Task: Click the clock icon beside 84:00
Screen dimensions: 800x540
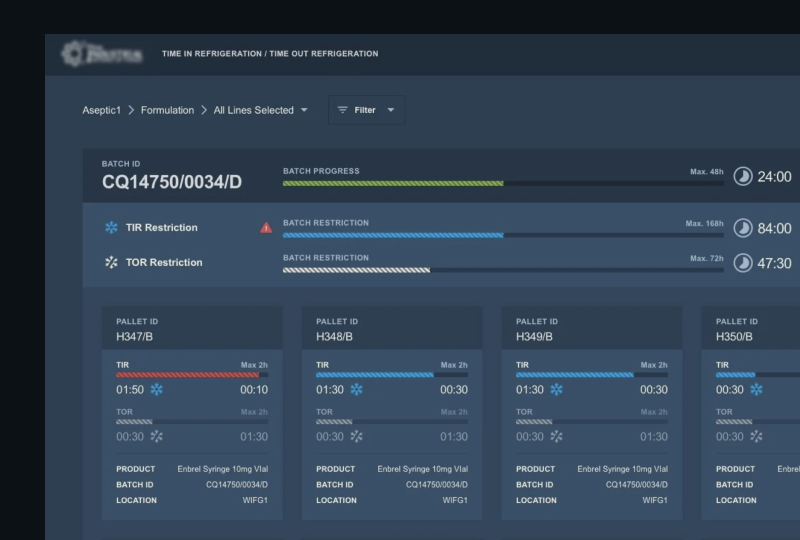Action: (743, 228)
